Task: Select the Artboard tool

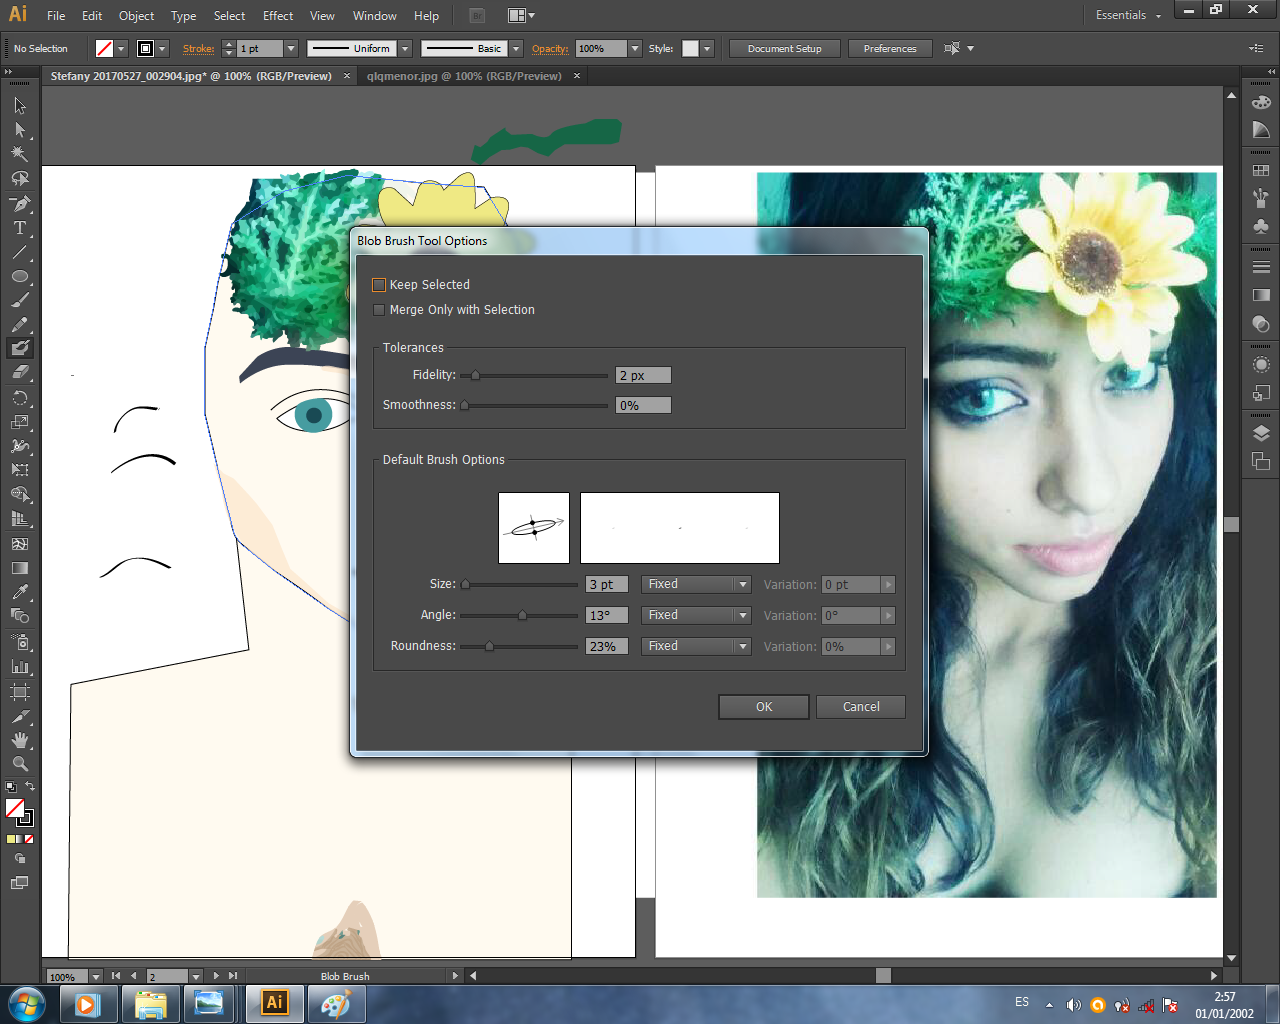Action: tap(20, 692)
